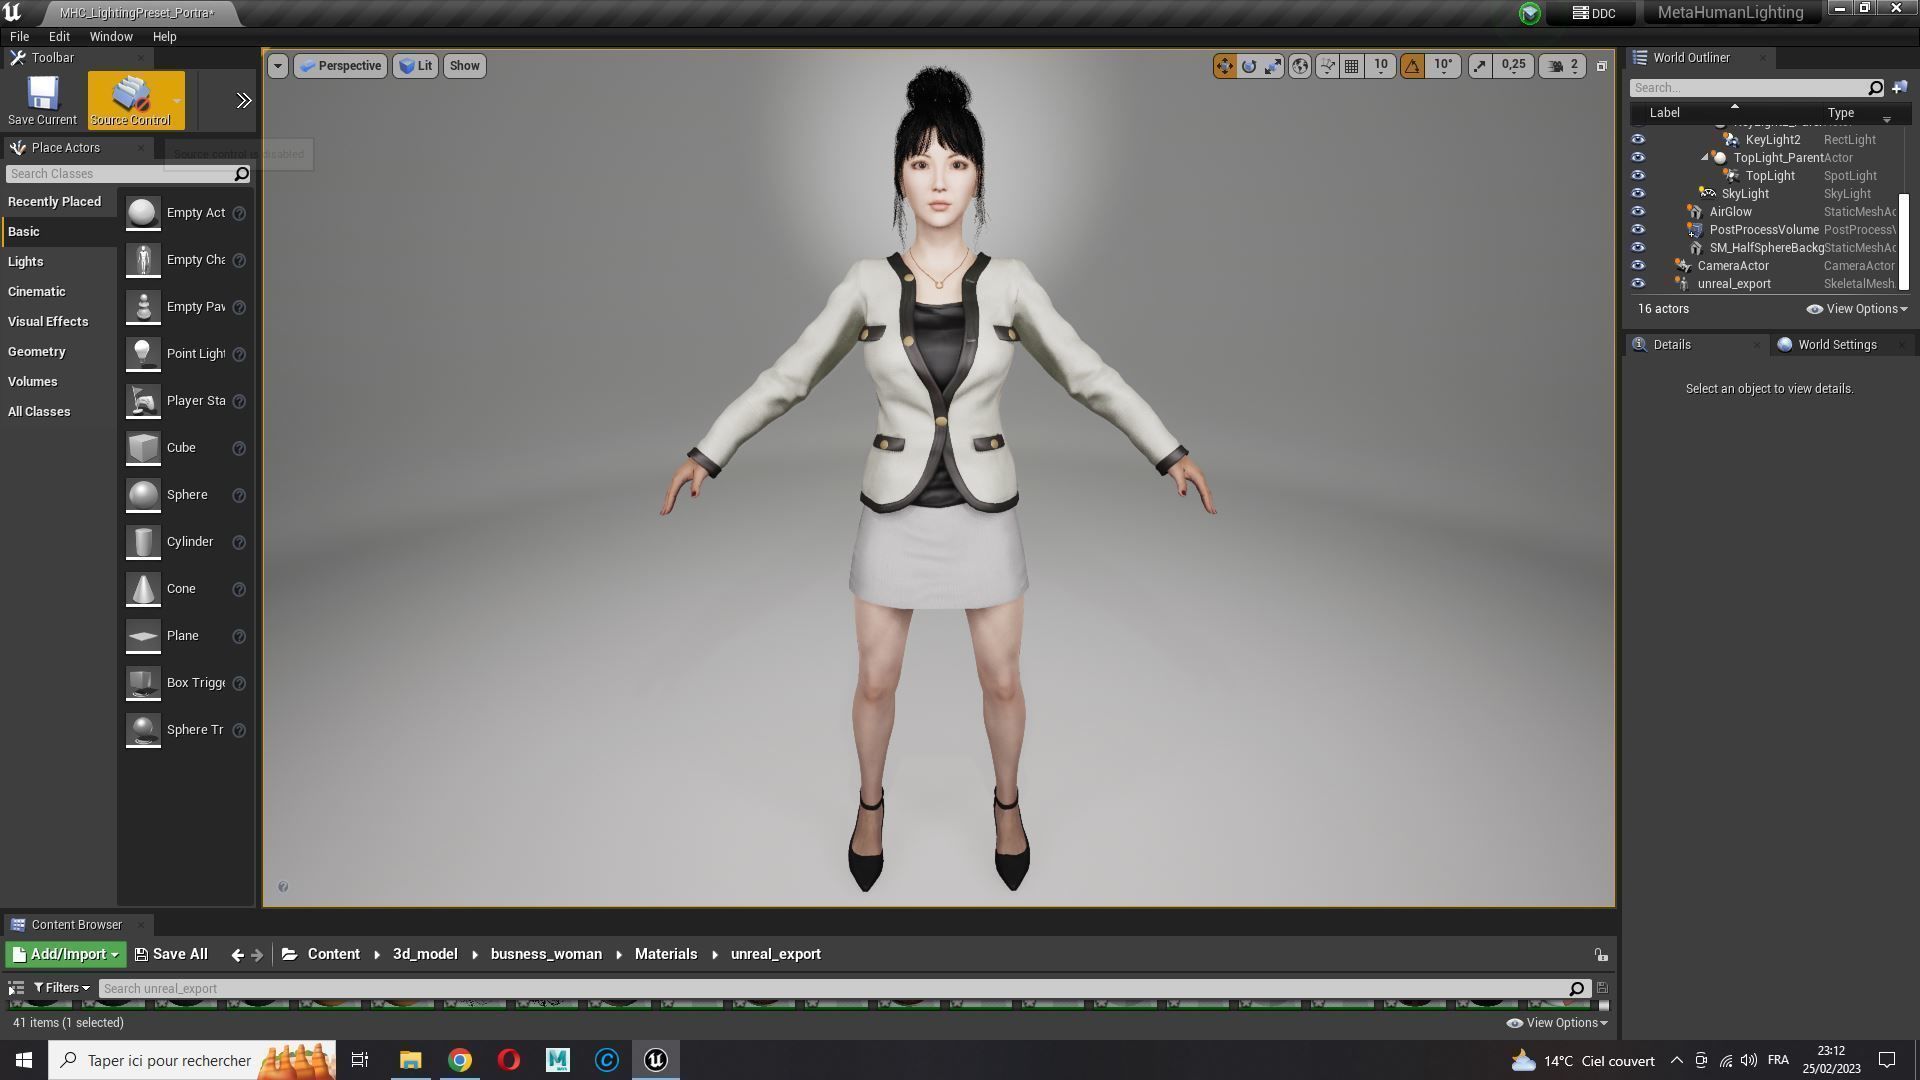This screenshot has width=1920, height=1080.
Task: Open the Window menu
Action: [110, 37]
